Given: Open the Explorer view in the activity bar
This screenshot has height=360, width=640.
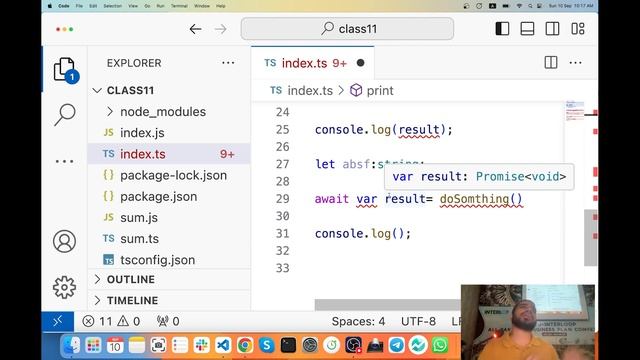Looking at the screenshot, I should coord(64,70).
